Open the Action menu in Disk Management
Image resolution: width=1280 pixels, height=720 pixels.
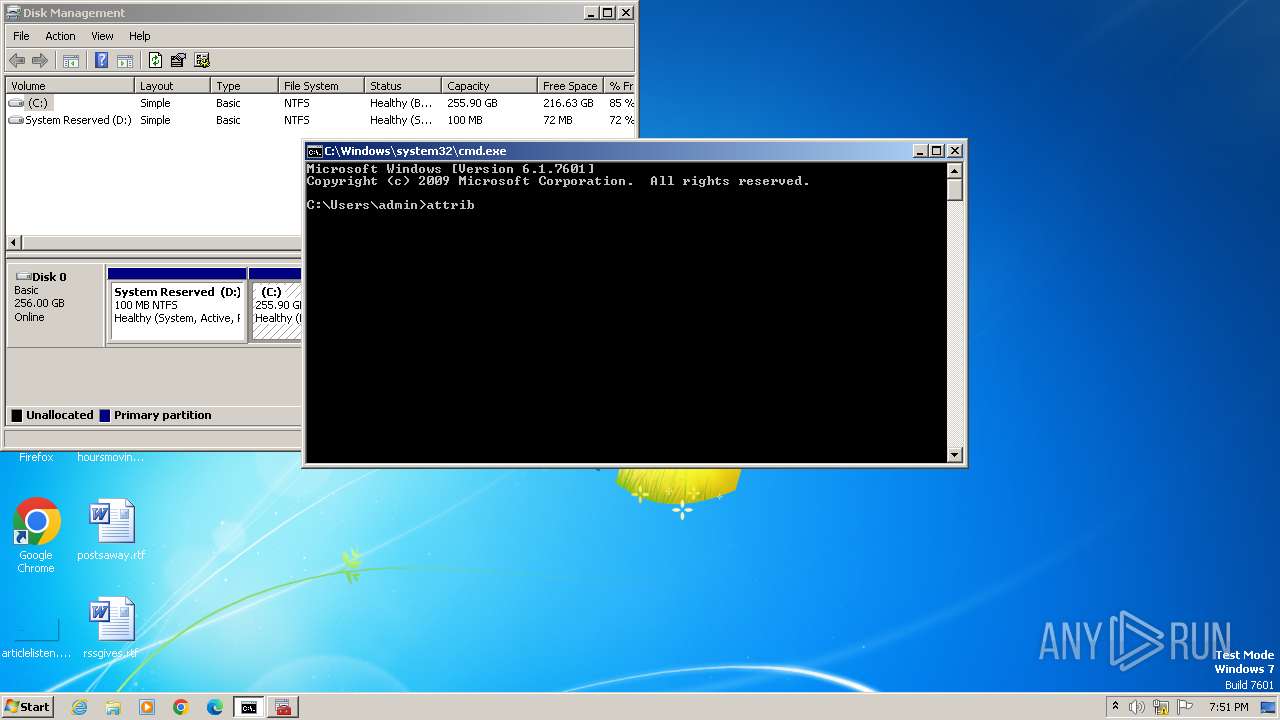pos(60,36)
